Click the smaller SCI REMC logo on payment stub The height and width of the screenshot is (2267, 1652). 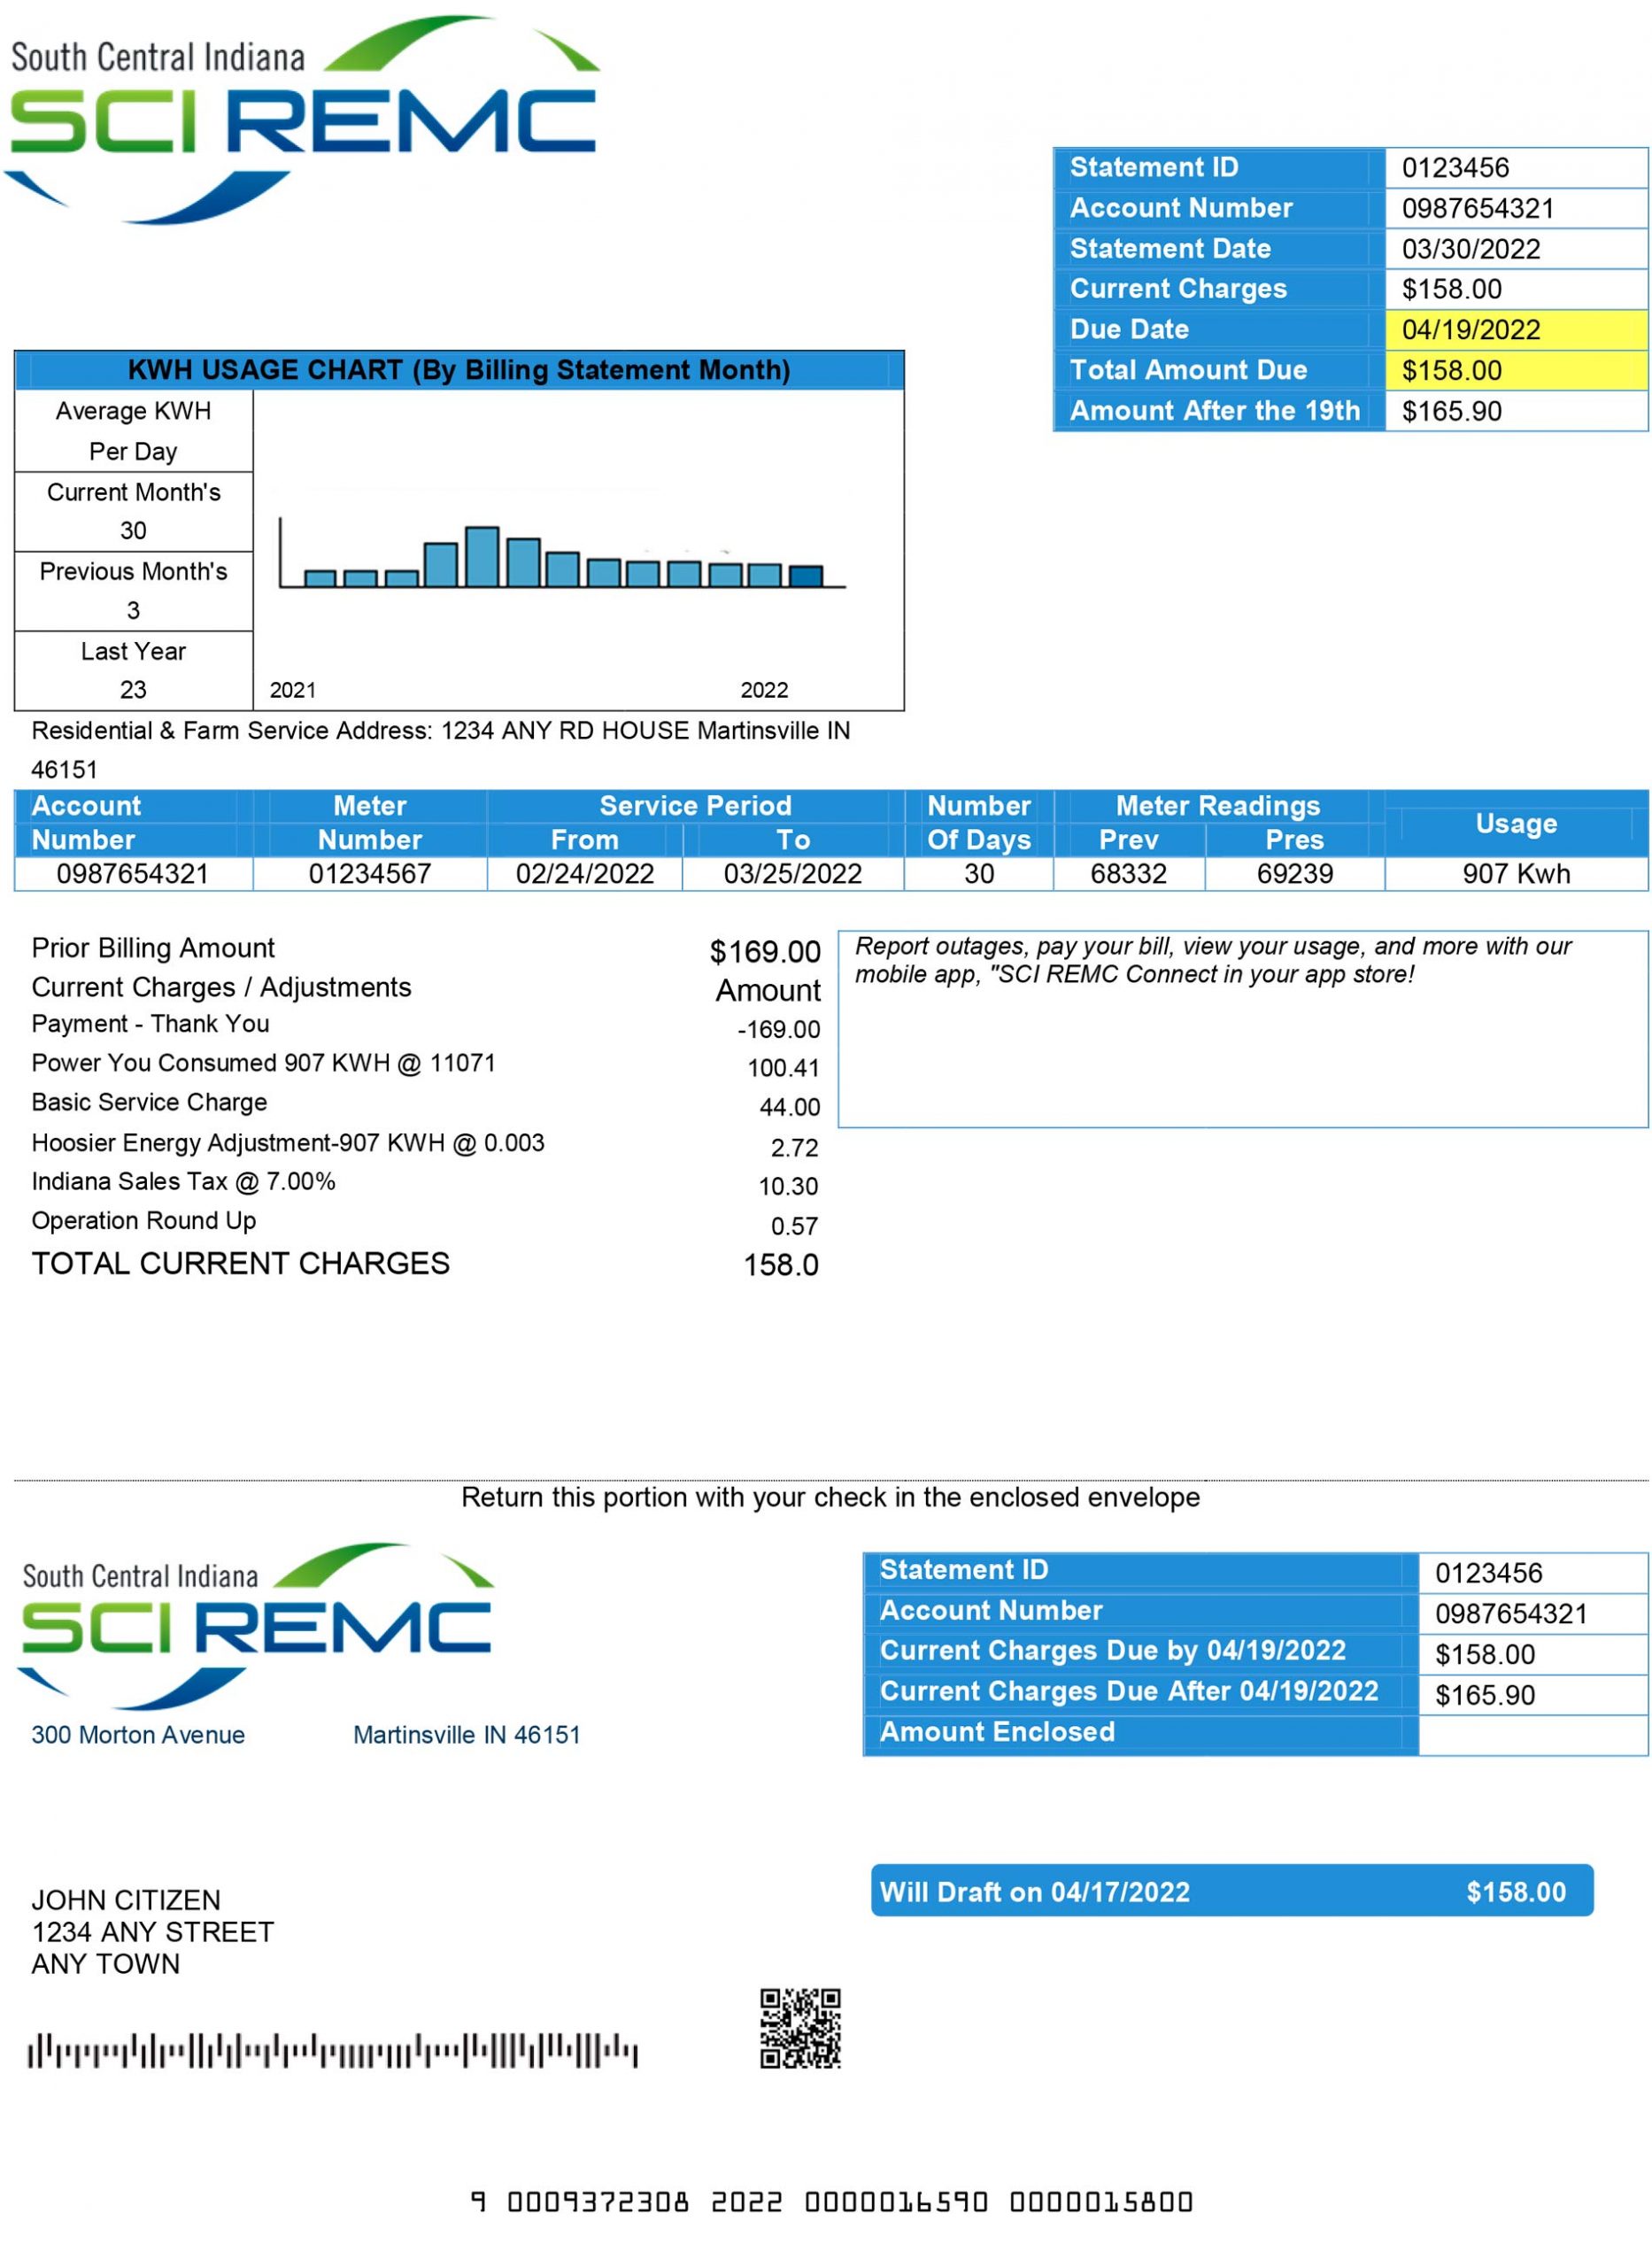coord(255,1626)
